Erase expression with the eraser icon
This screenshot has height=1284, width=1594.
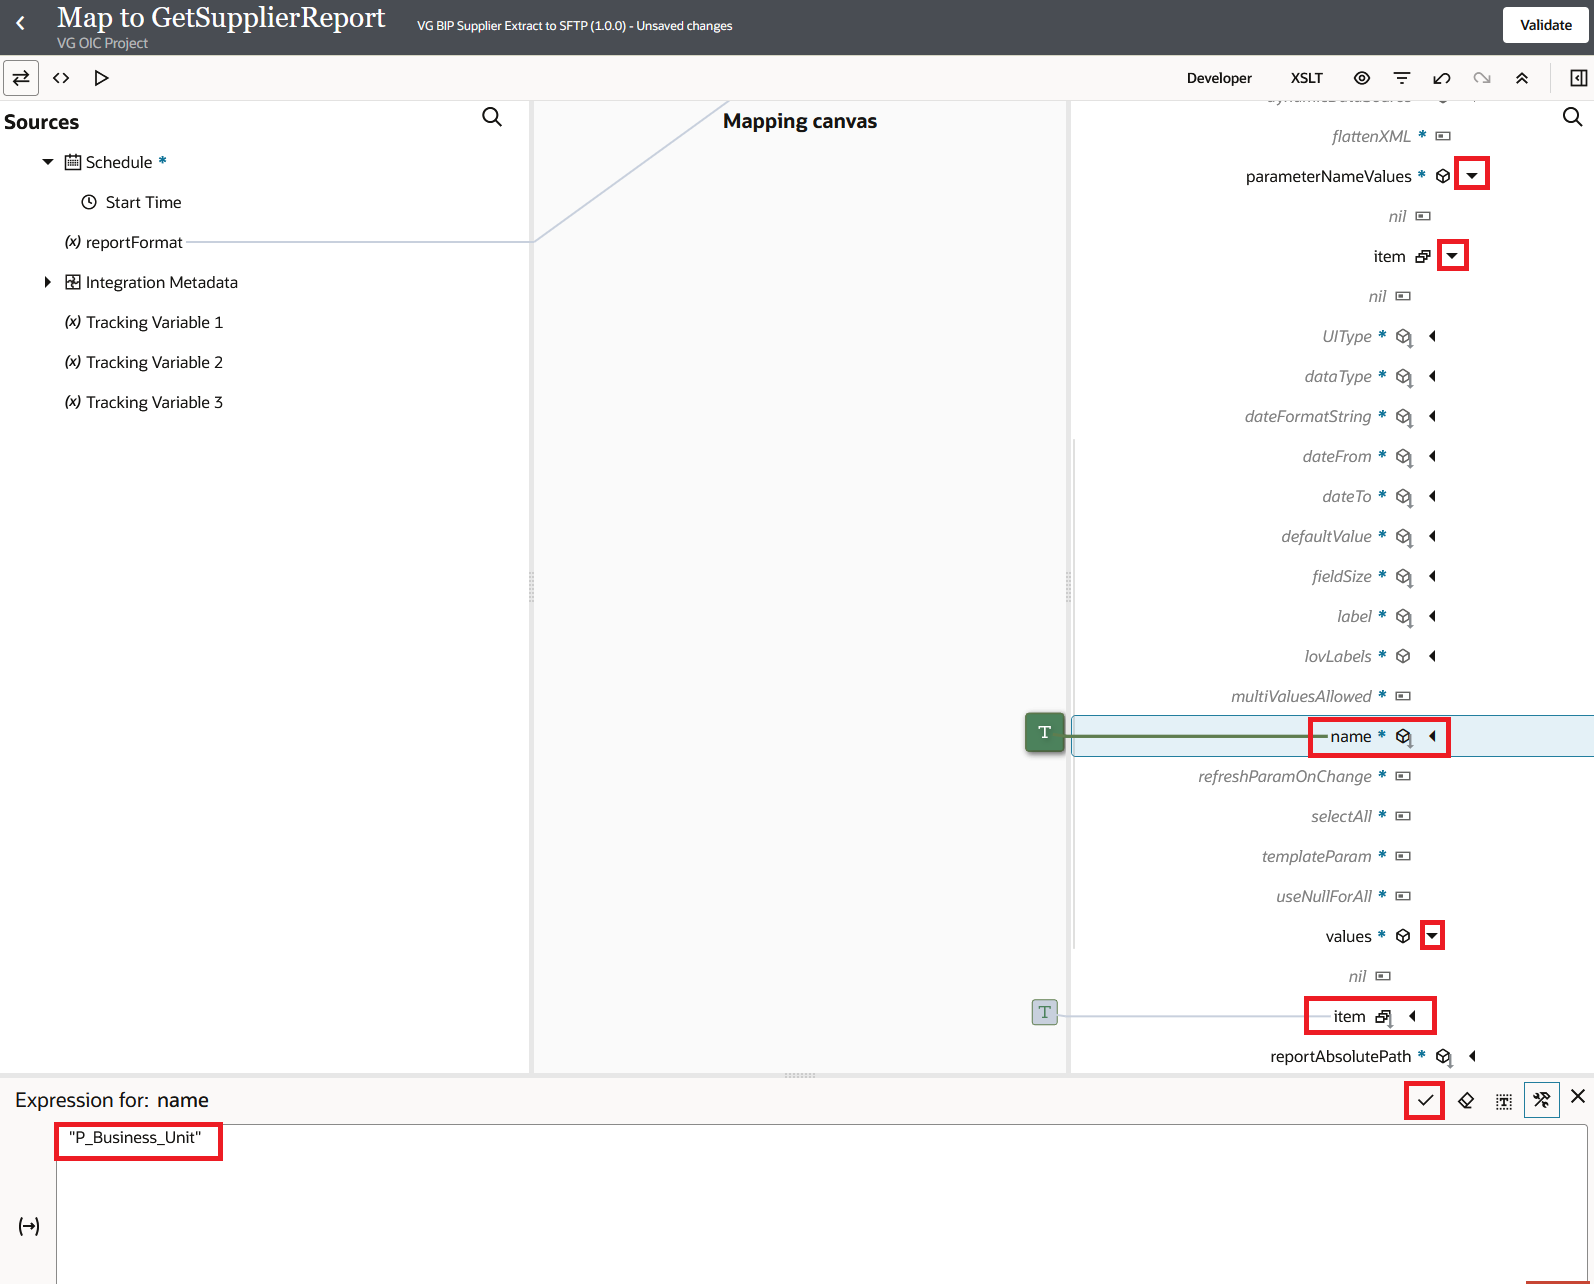1466,1101
